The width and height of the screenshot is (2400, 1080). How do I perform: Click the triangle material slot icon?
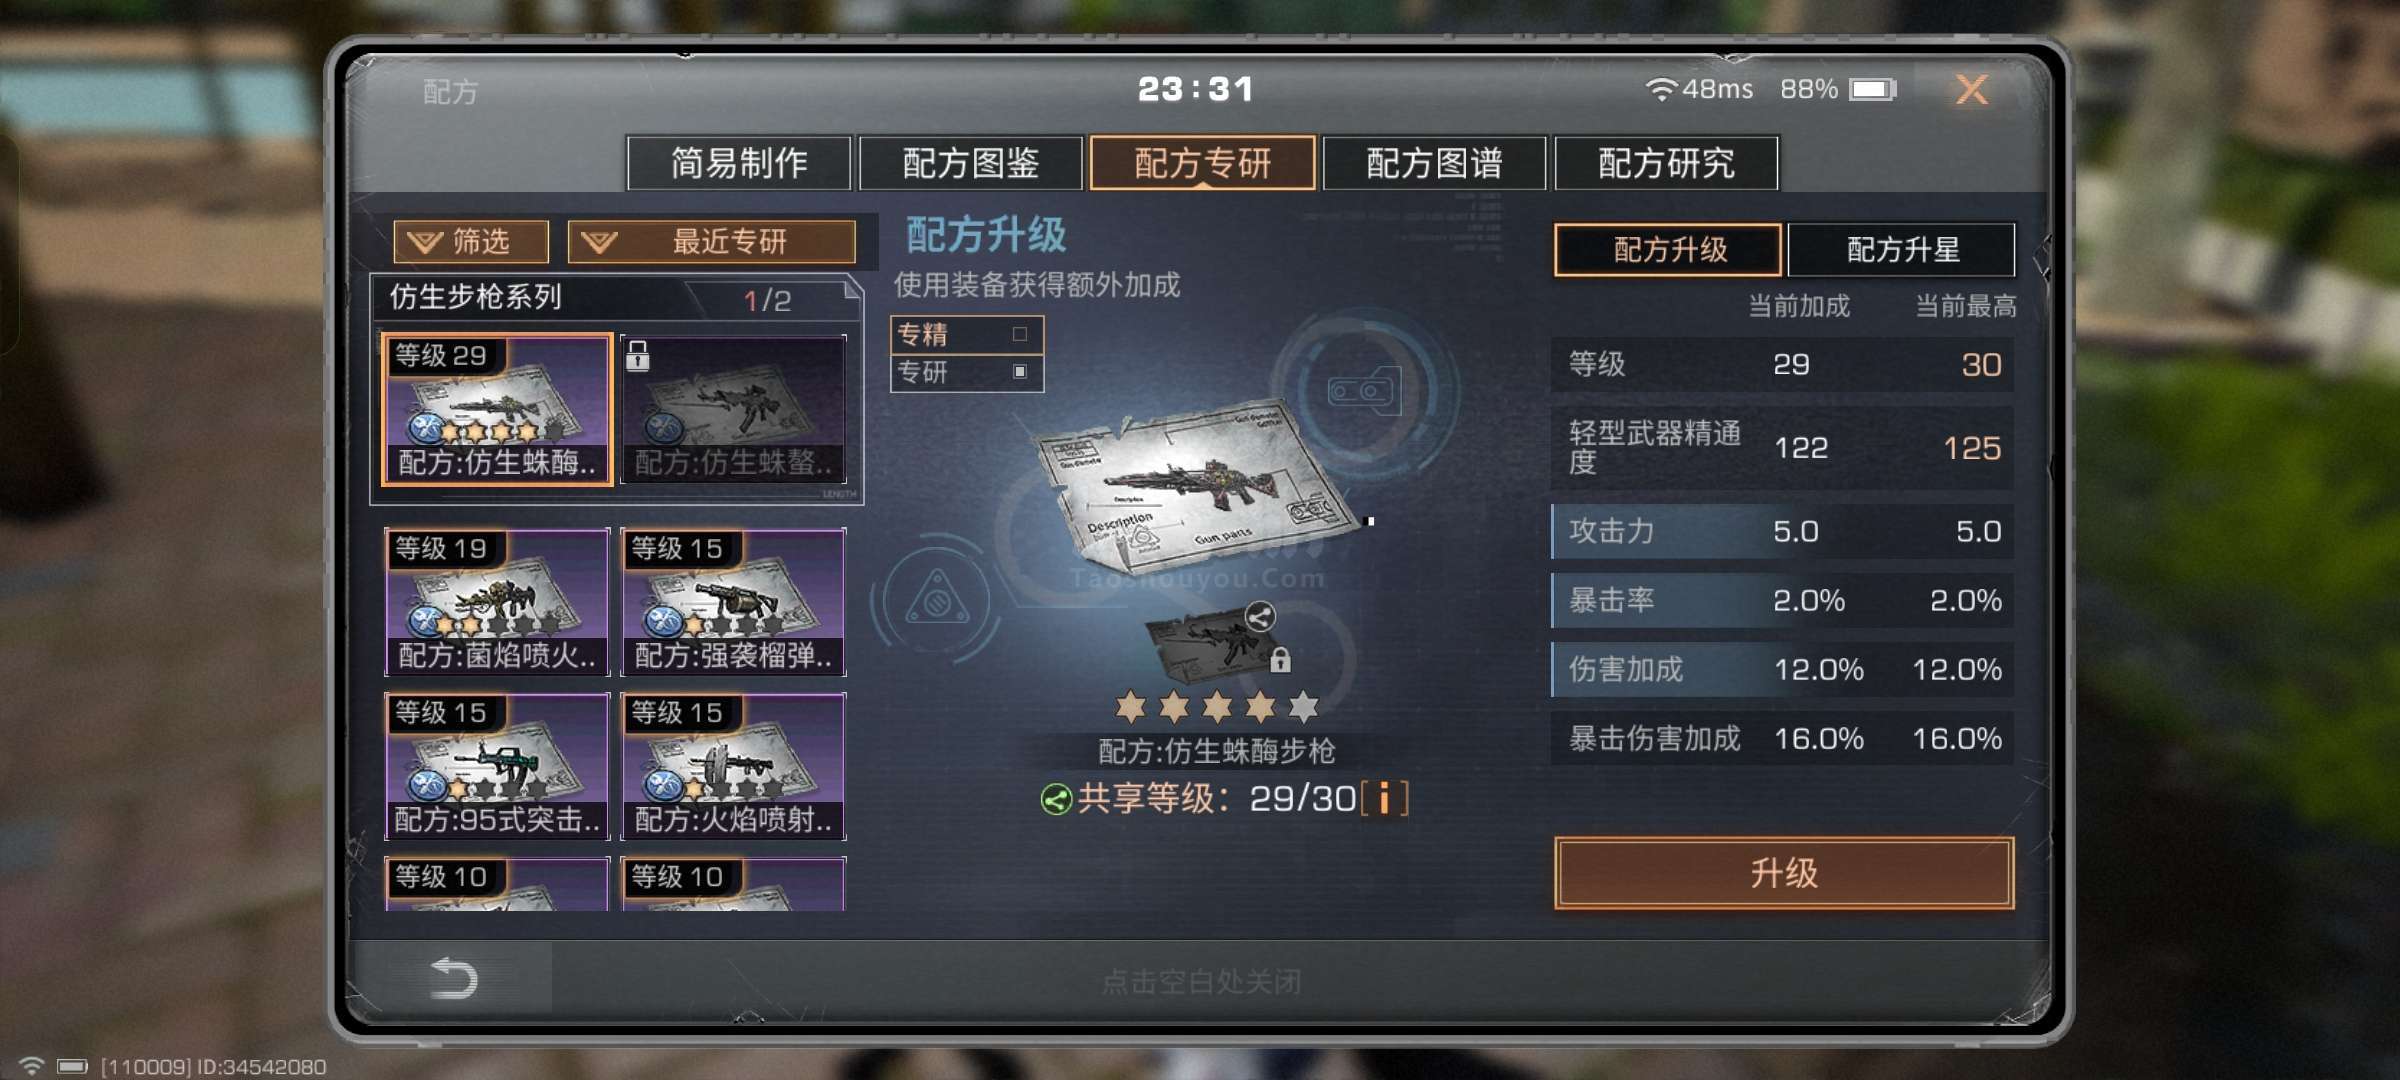pos(936,601)
